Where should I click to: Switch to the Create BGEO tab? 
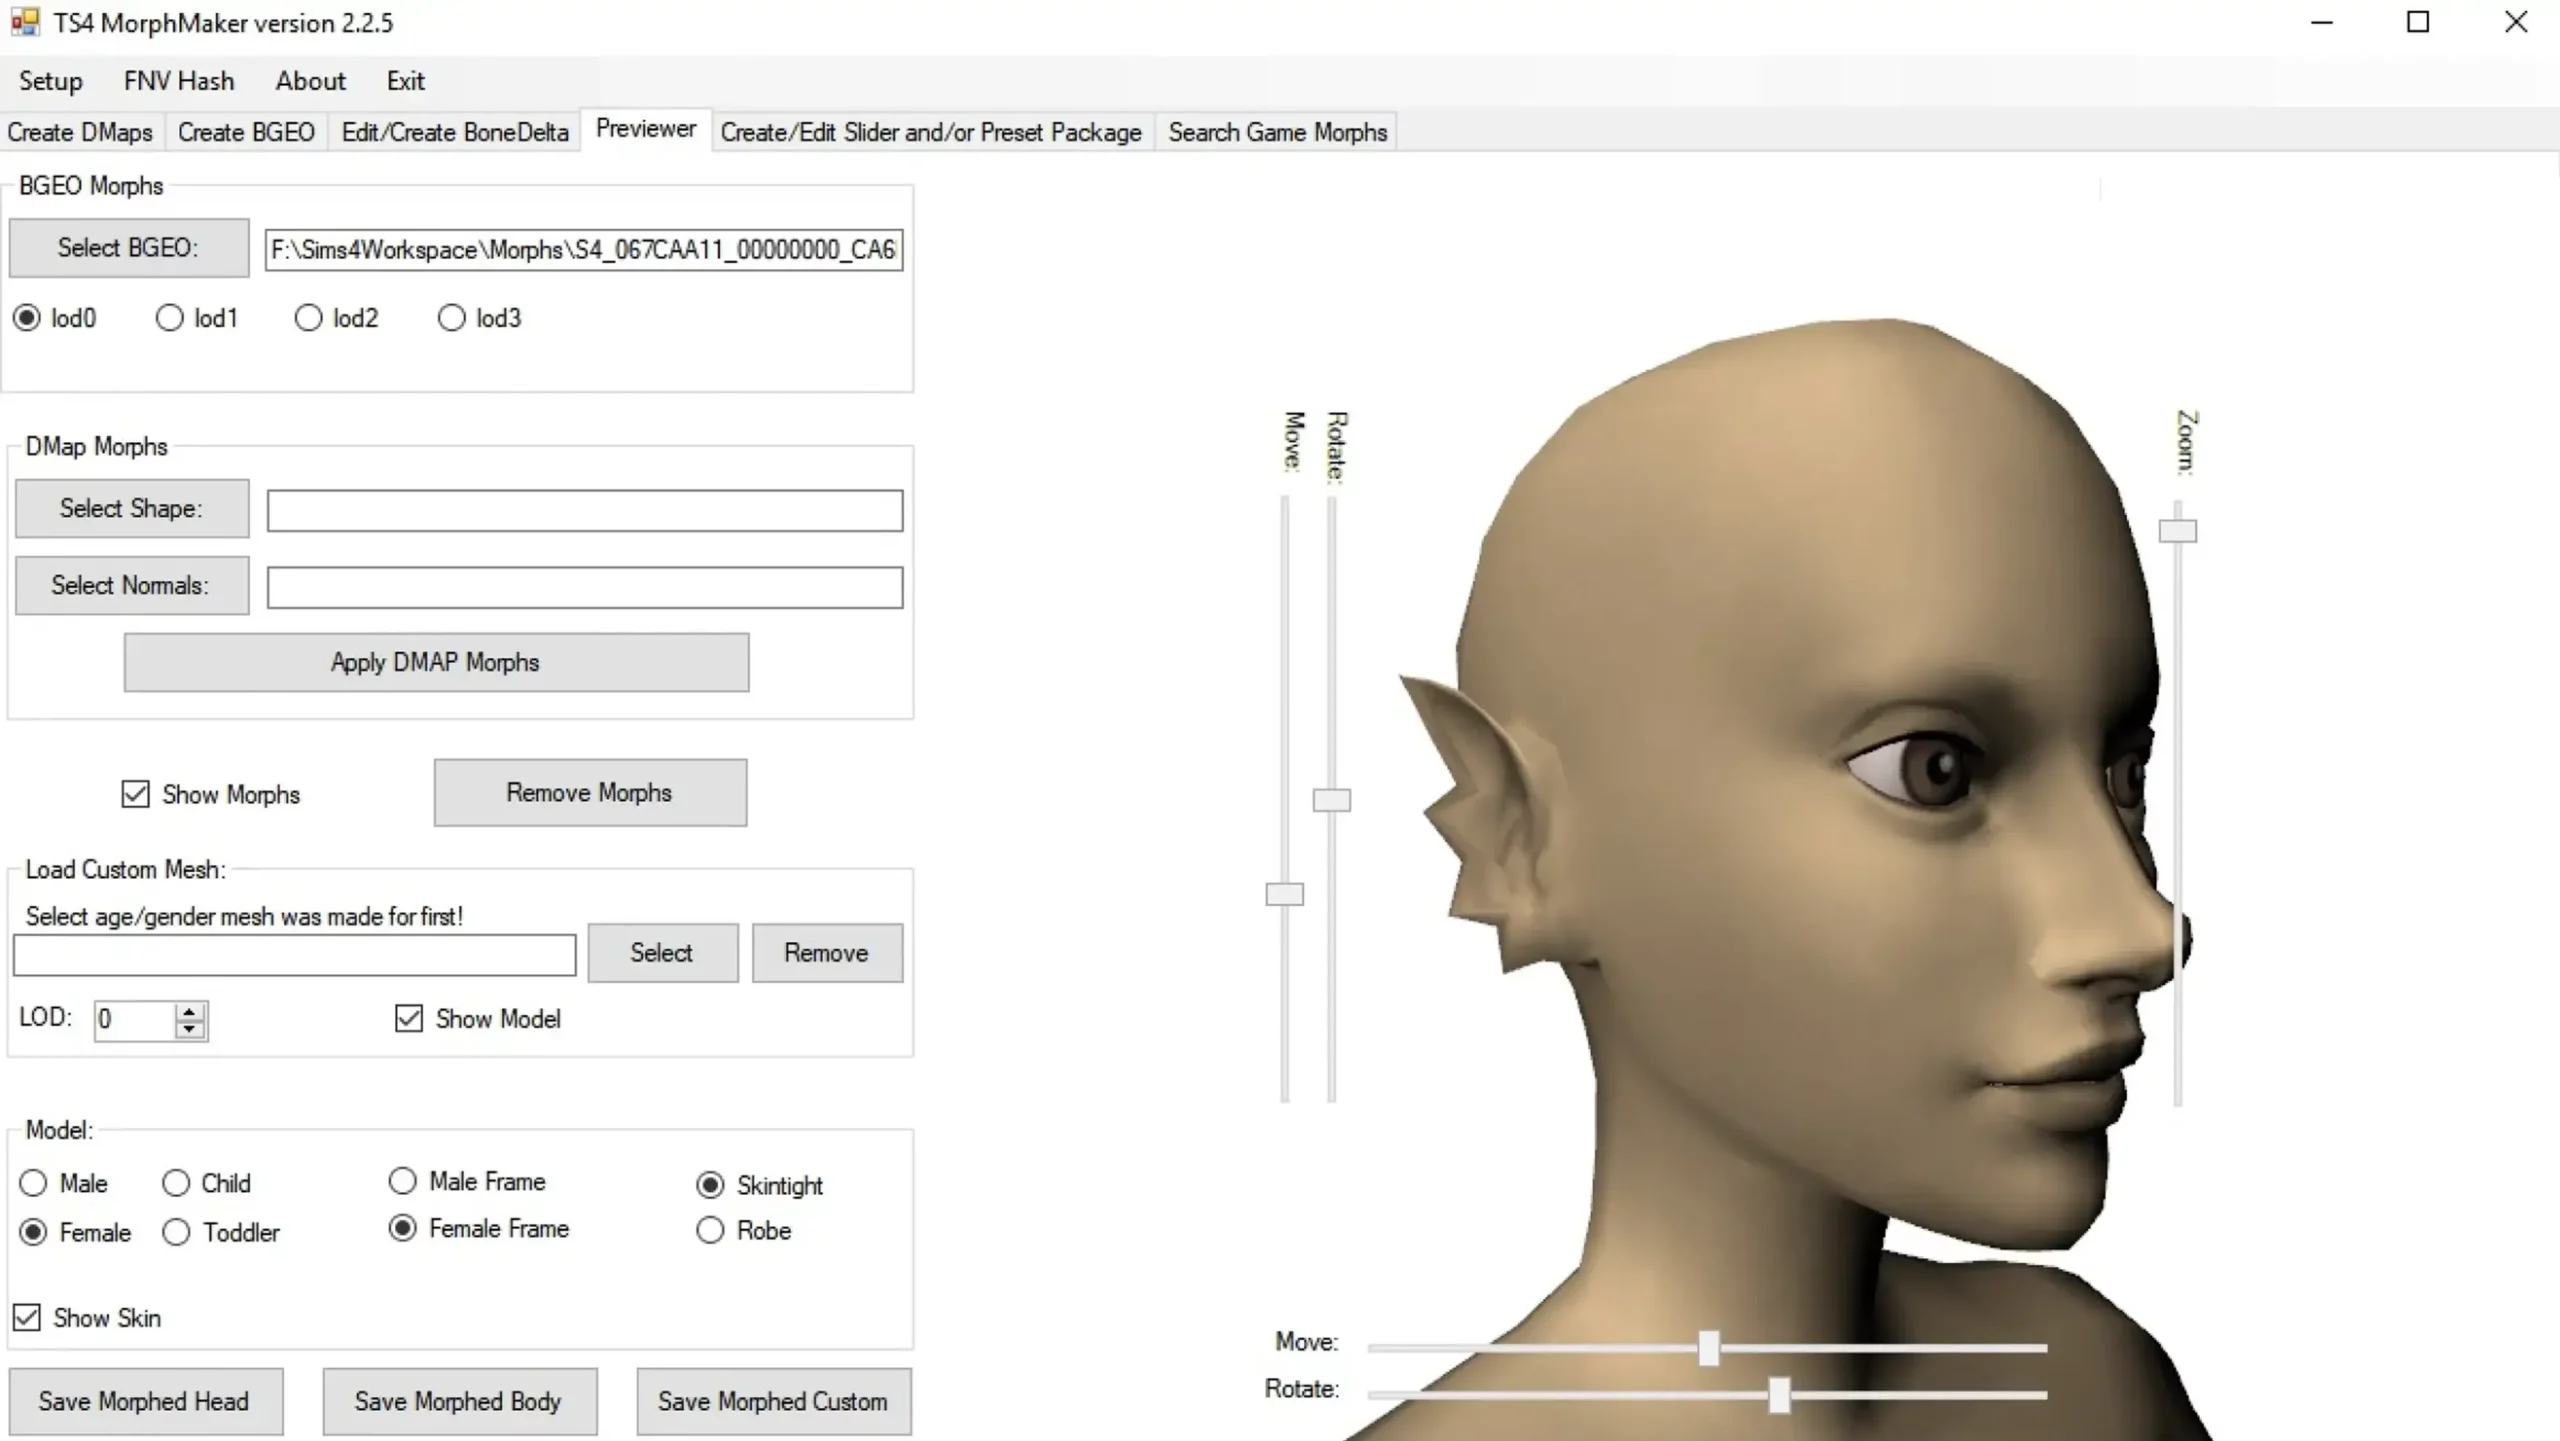246,132
